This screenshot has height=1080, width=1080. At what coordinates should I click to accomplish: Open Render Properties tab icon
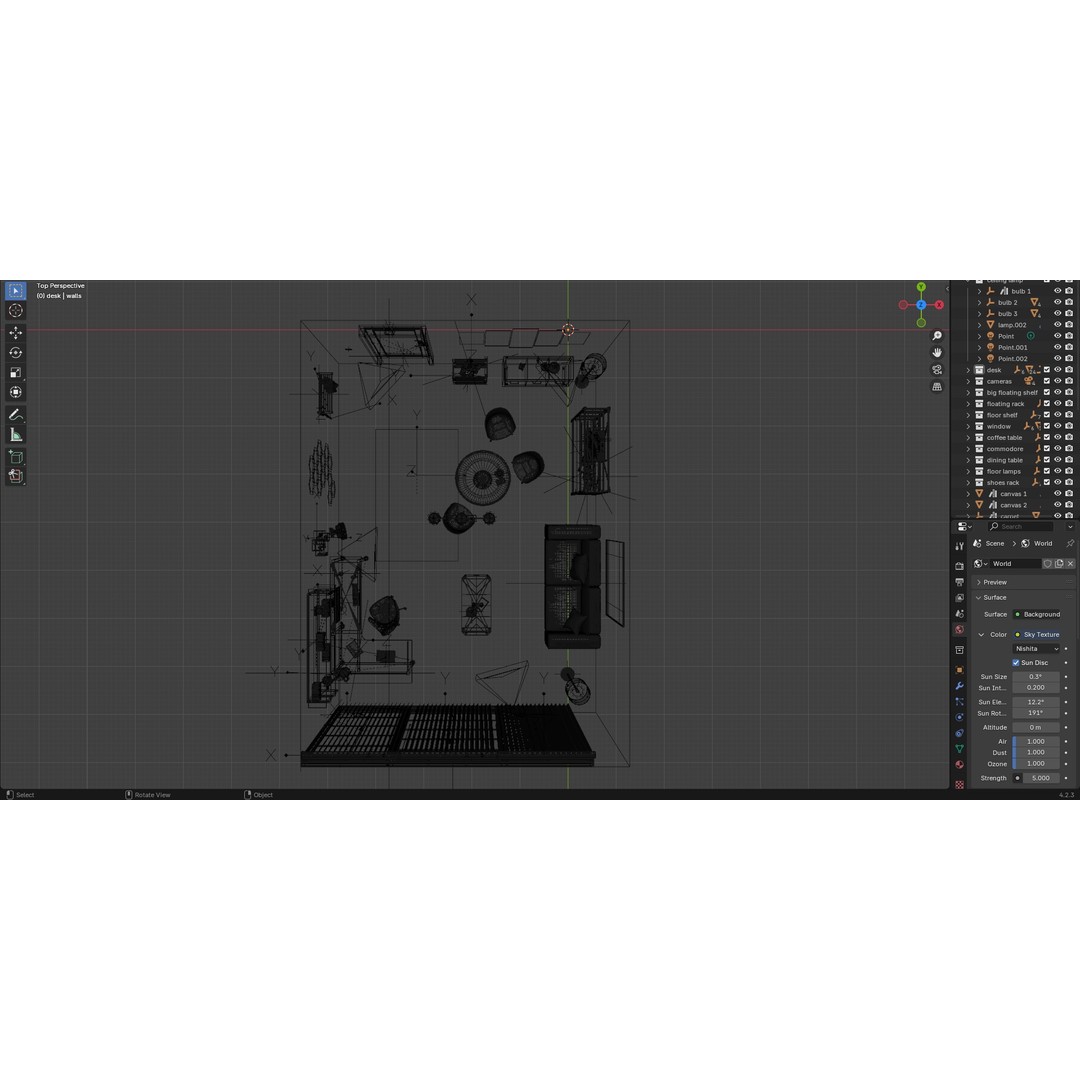click(960, 565)
